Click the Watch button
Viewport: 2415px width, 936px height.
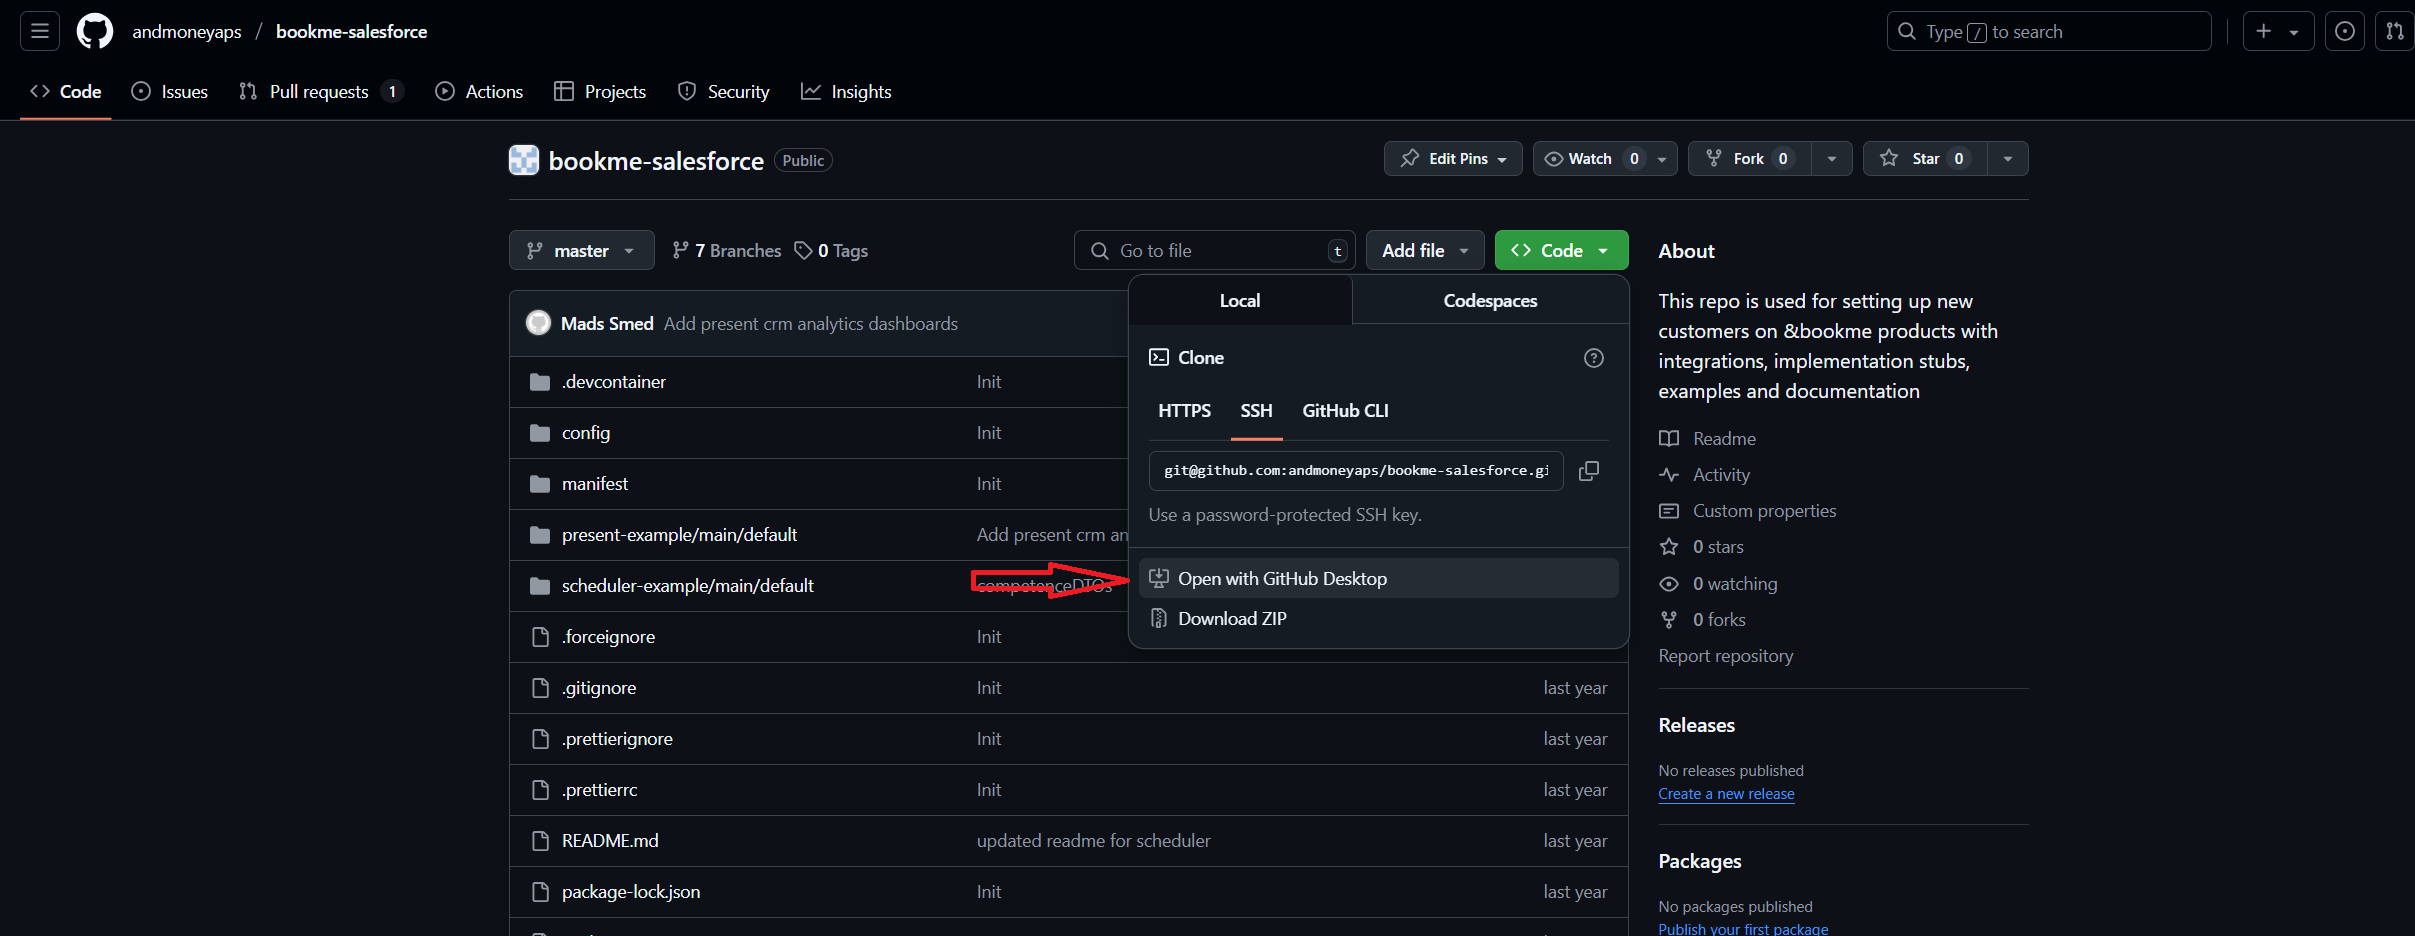[x=1590, y=158]
